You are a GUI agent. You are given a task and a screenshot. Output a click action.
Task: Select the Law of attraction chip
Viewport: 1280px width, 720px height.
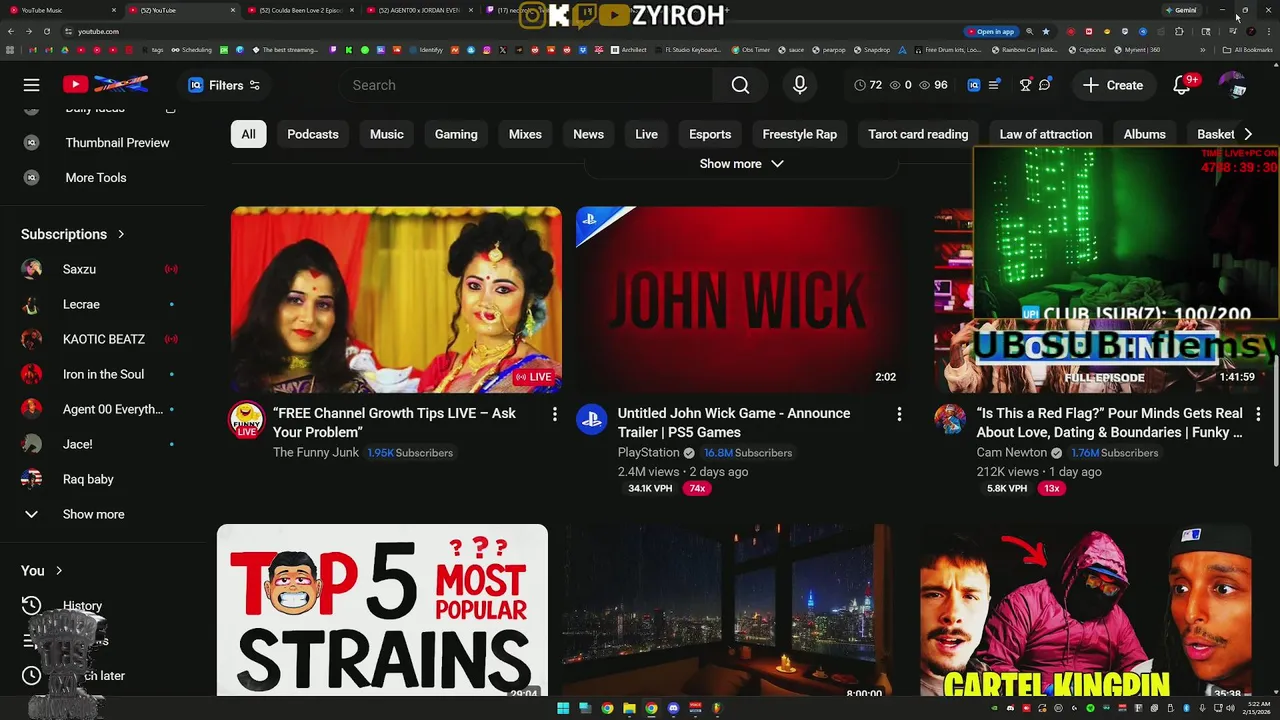tap(1046, 134)
